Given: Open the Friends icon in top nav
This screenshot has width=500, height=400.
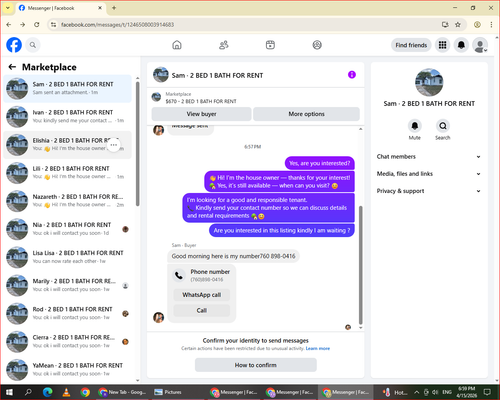Looking at the screenshot, I should coord(224,45).
